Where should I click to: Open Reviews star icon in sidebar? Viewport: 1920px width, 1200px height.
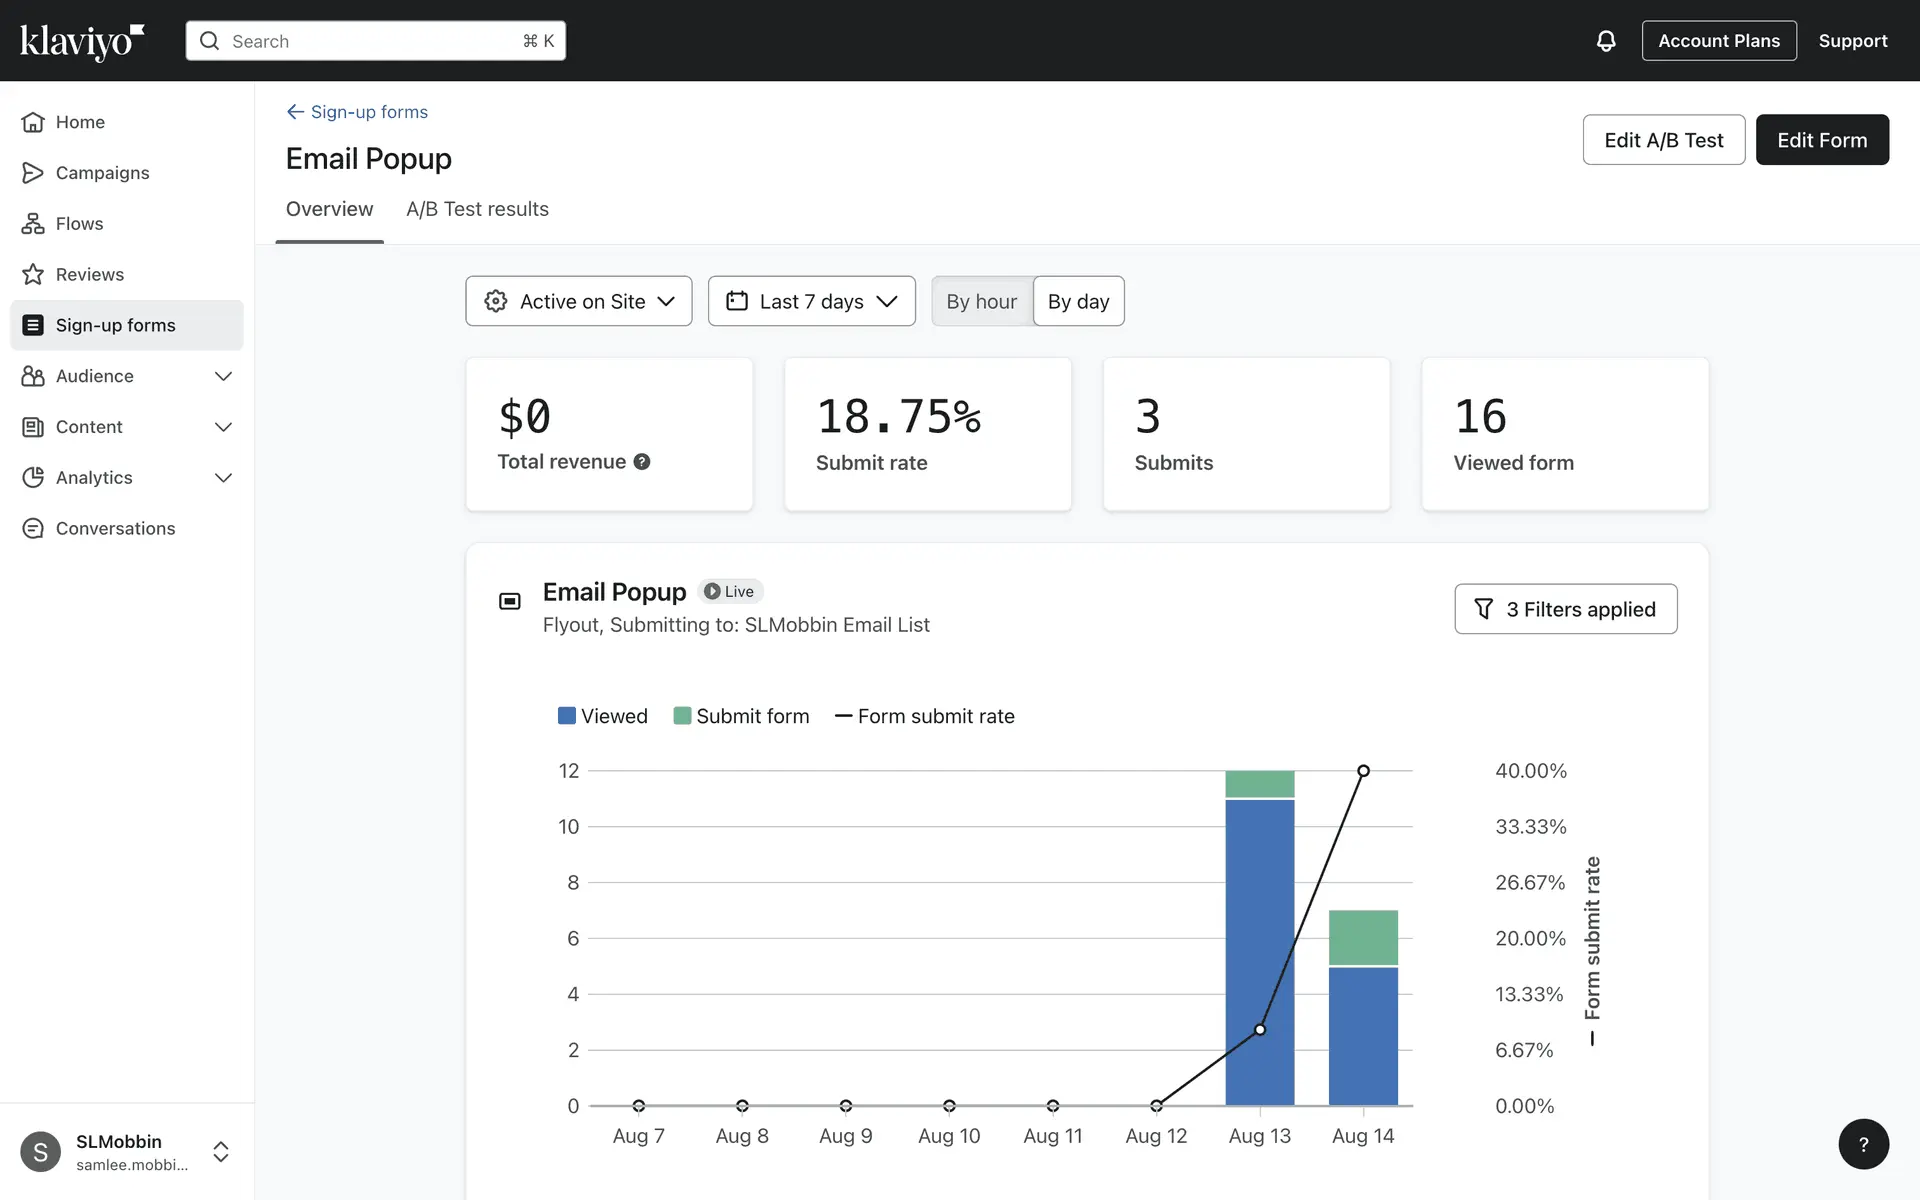pos(33,275)
